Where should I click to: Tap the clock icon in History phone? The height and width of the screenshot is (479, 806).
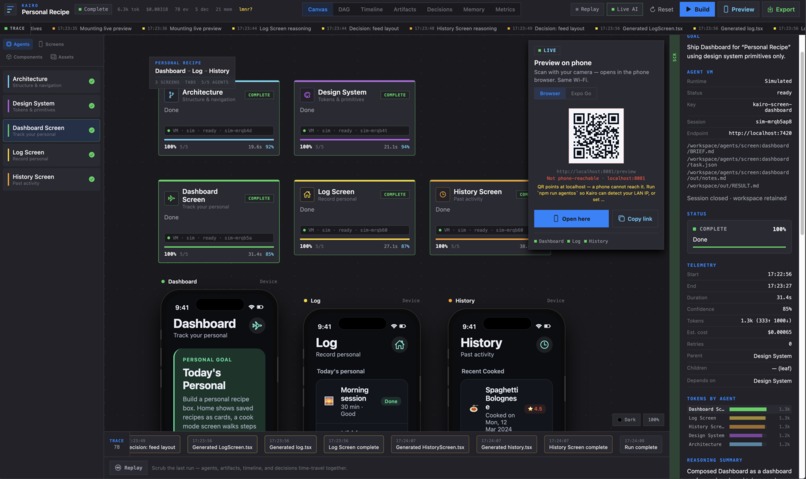(544, 345)
